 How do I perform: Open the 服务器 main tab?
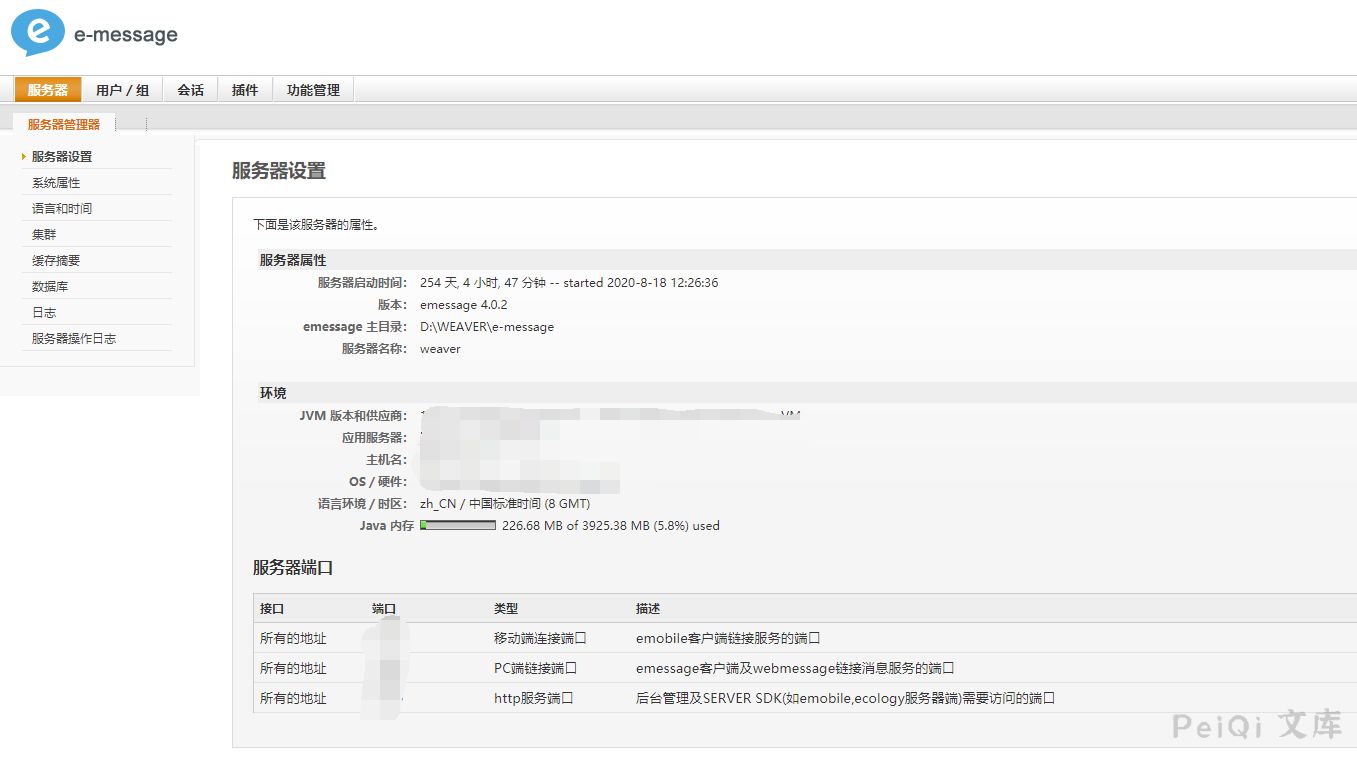pyautogui.click(x=48, y=90)
